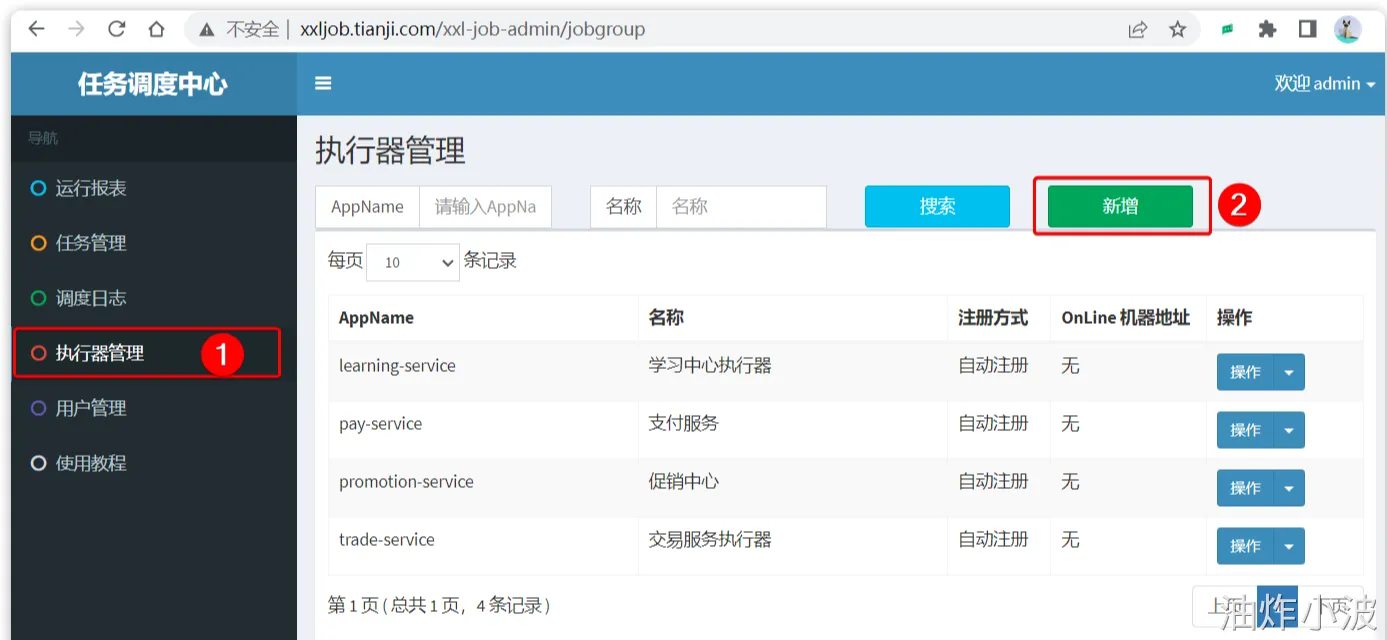1387x640 pixels.
Task: Go to browser home icon
Action: pyautogui.click(x=156, y=29)
